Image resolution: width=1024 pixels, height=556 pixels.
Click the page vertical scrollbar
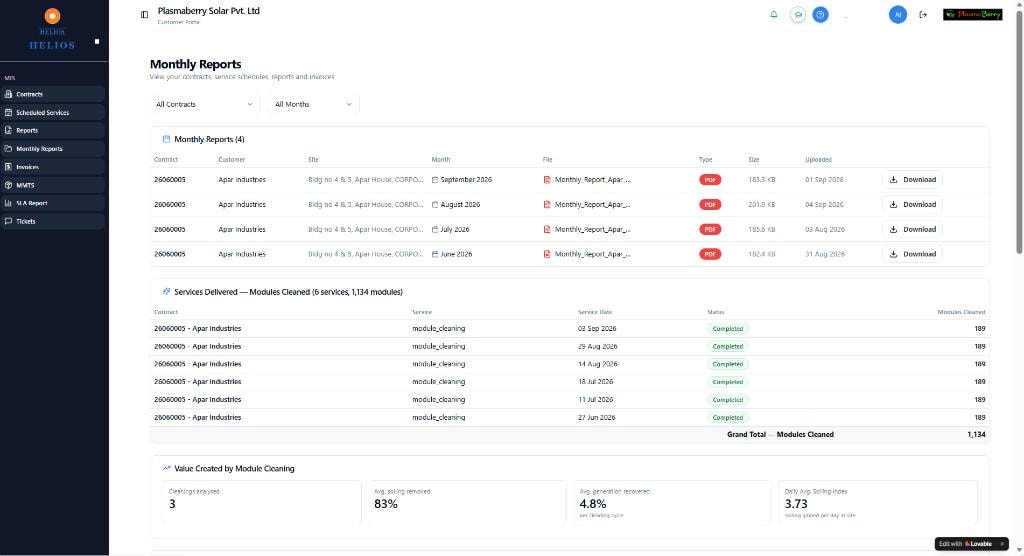pyautogui.click(x=1019, y=131)
